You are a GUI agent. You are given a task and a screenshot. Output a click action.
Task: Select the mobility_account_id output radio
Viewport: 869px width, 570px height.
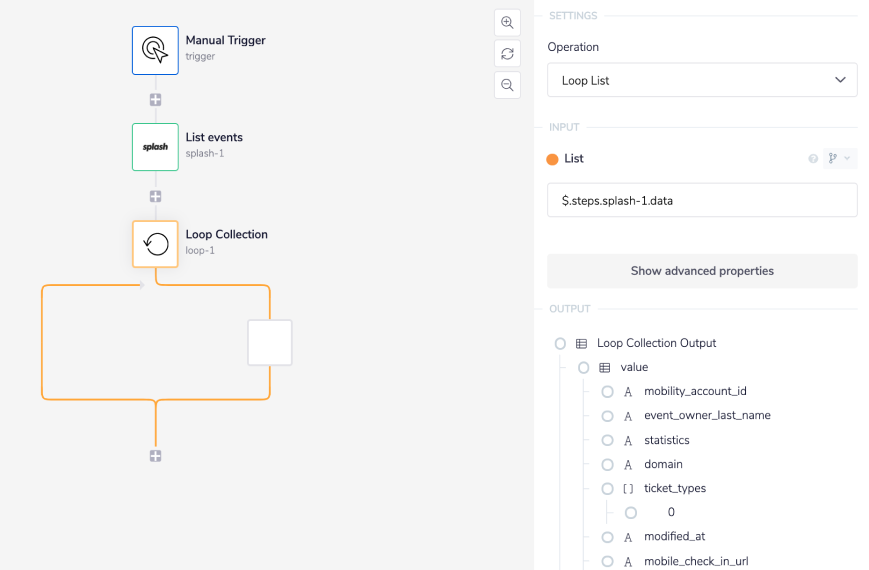coord(607,392)
